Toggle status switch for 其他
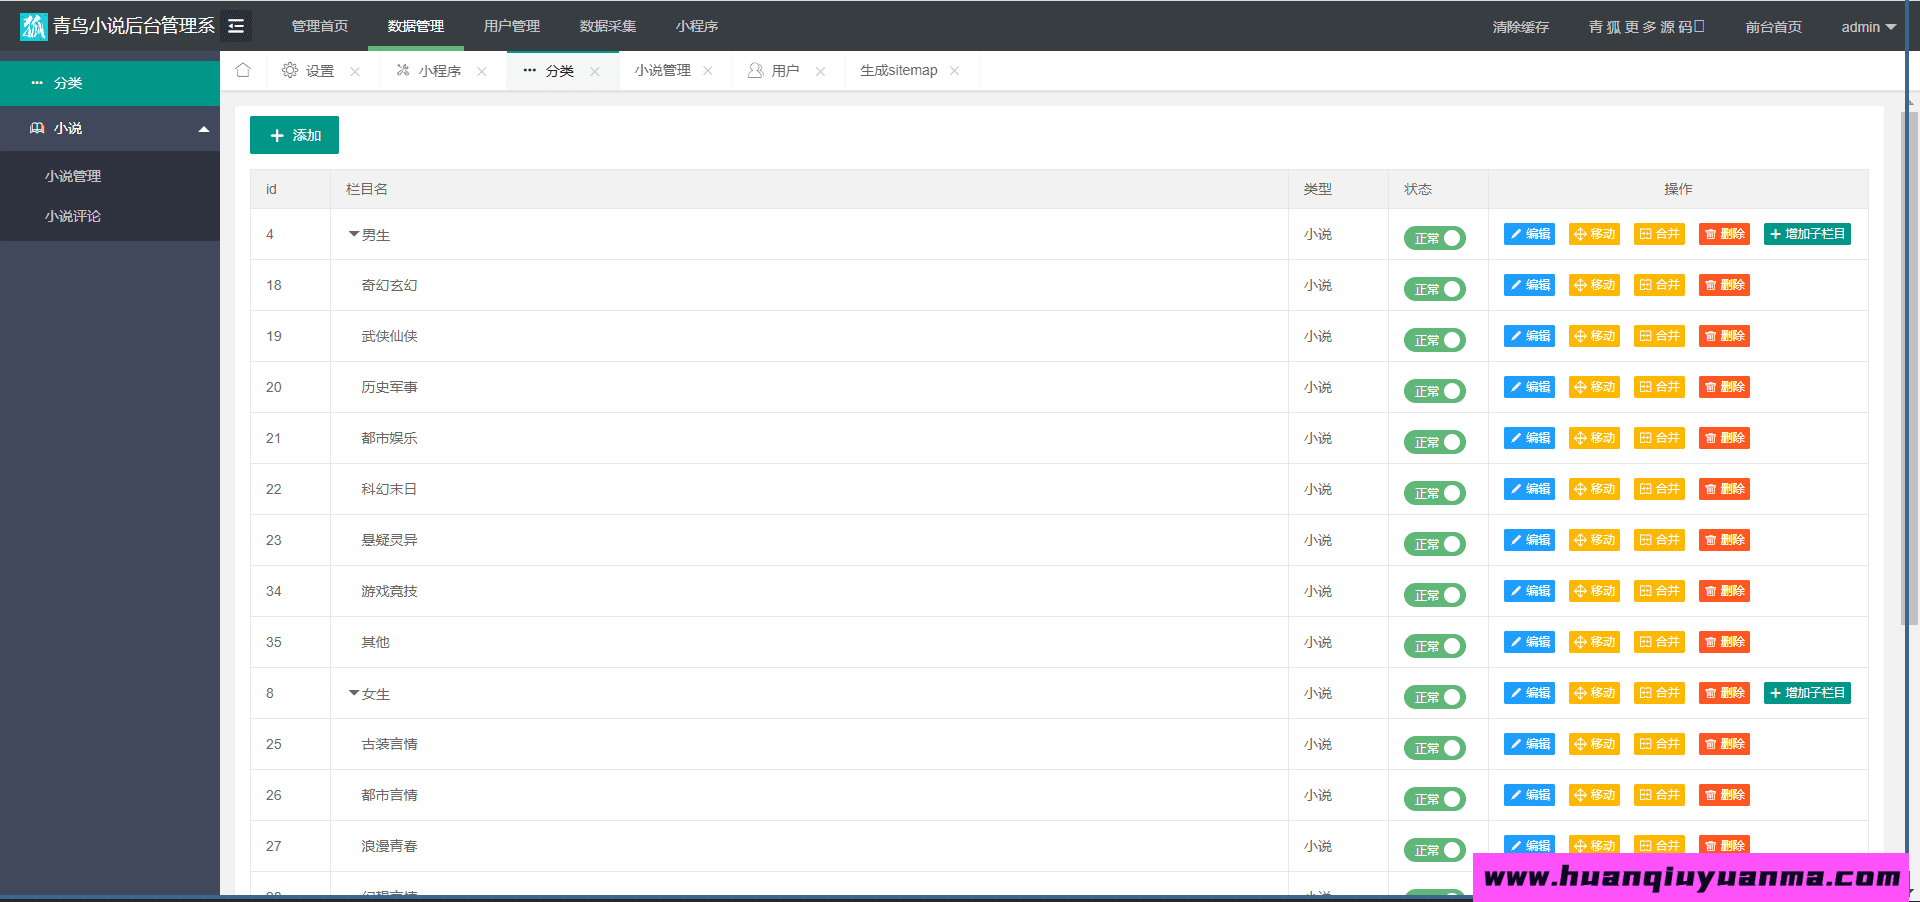The height and width of the screenshot is (902, 1920). 1435,646
